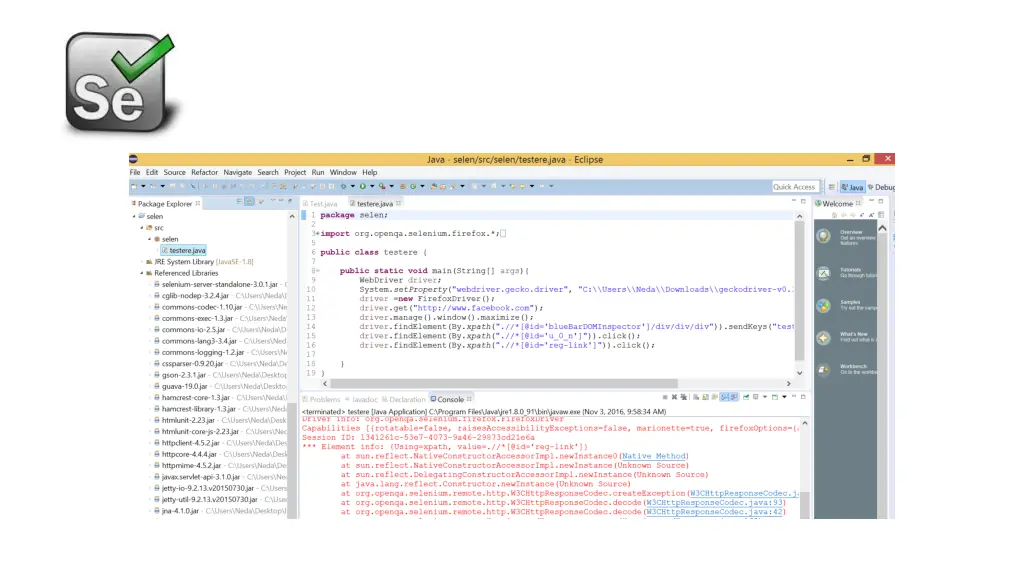Click Remove All Terminated Launches console icon
This screenshot has width=1024, height=576.
684,397
